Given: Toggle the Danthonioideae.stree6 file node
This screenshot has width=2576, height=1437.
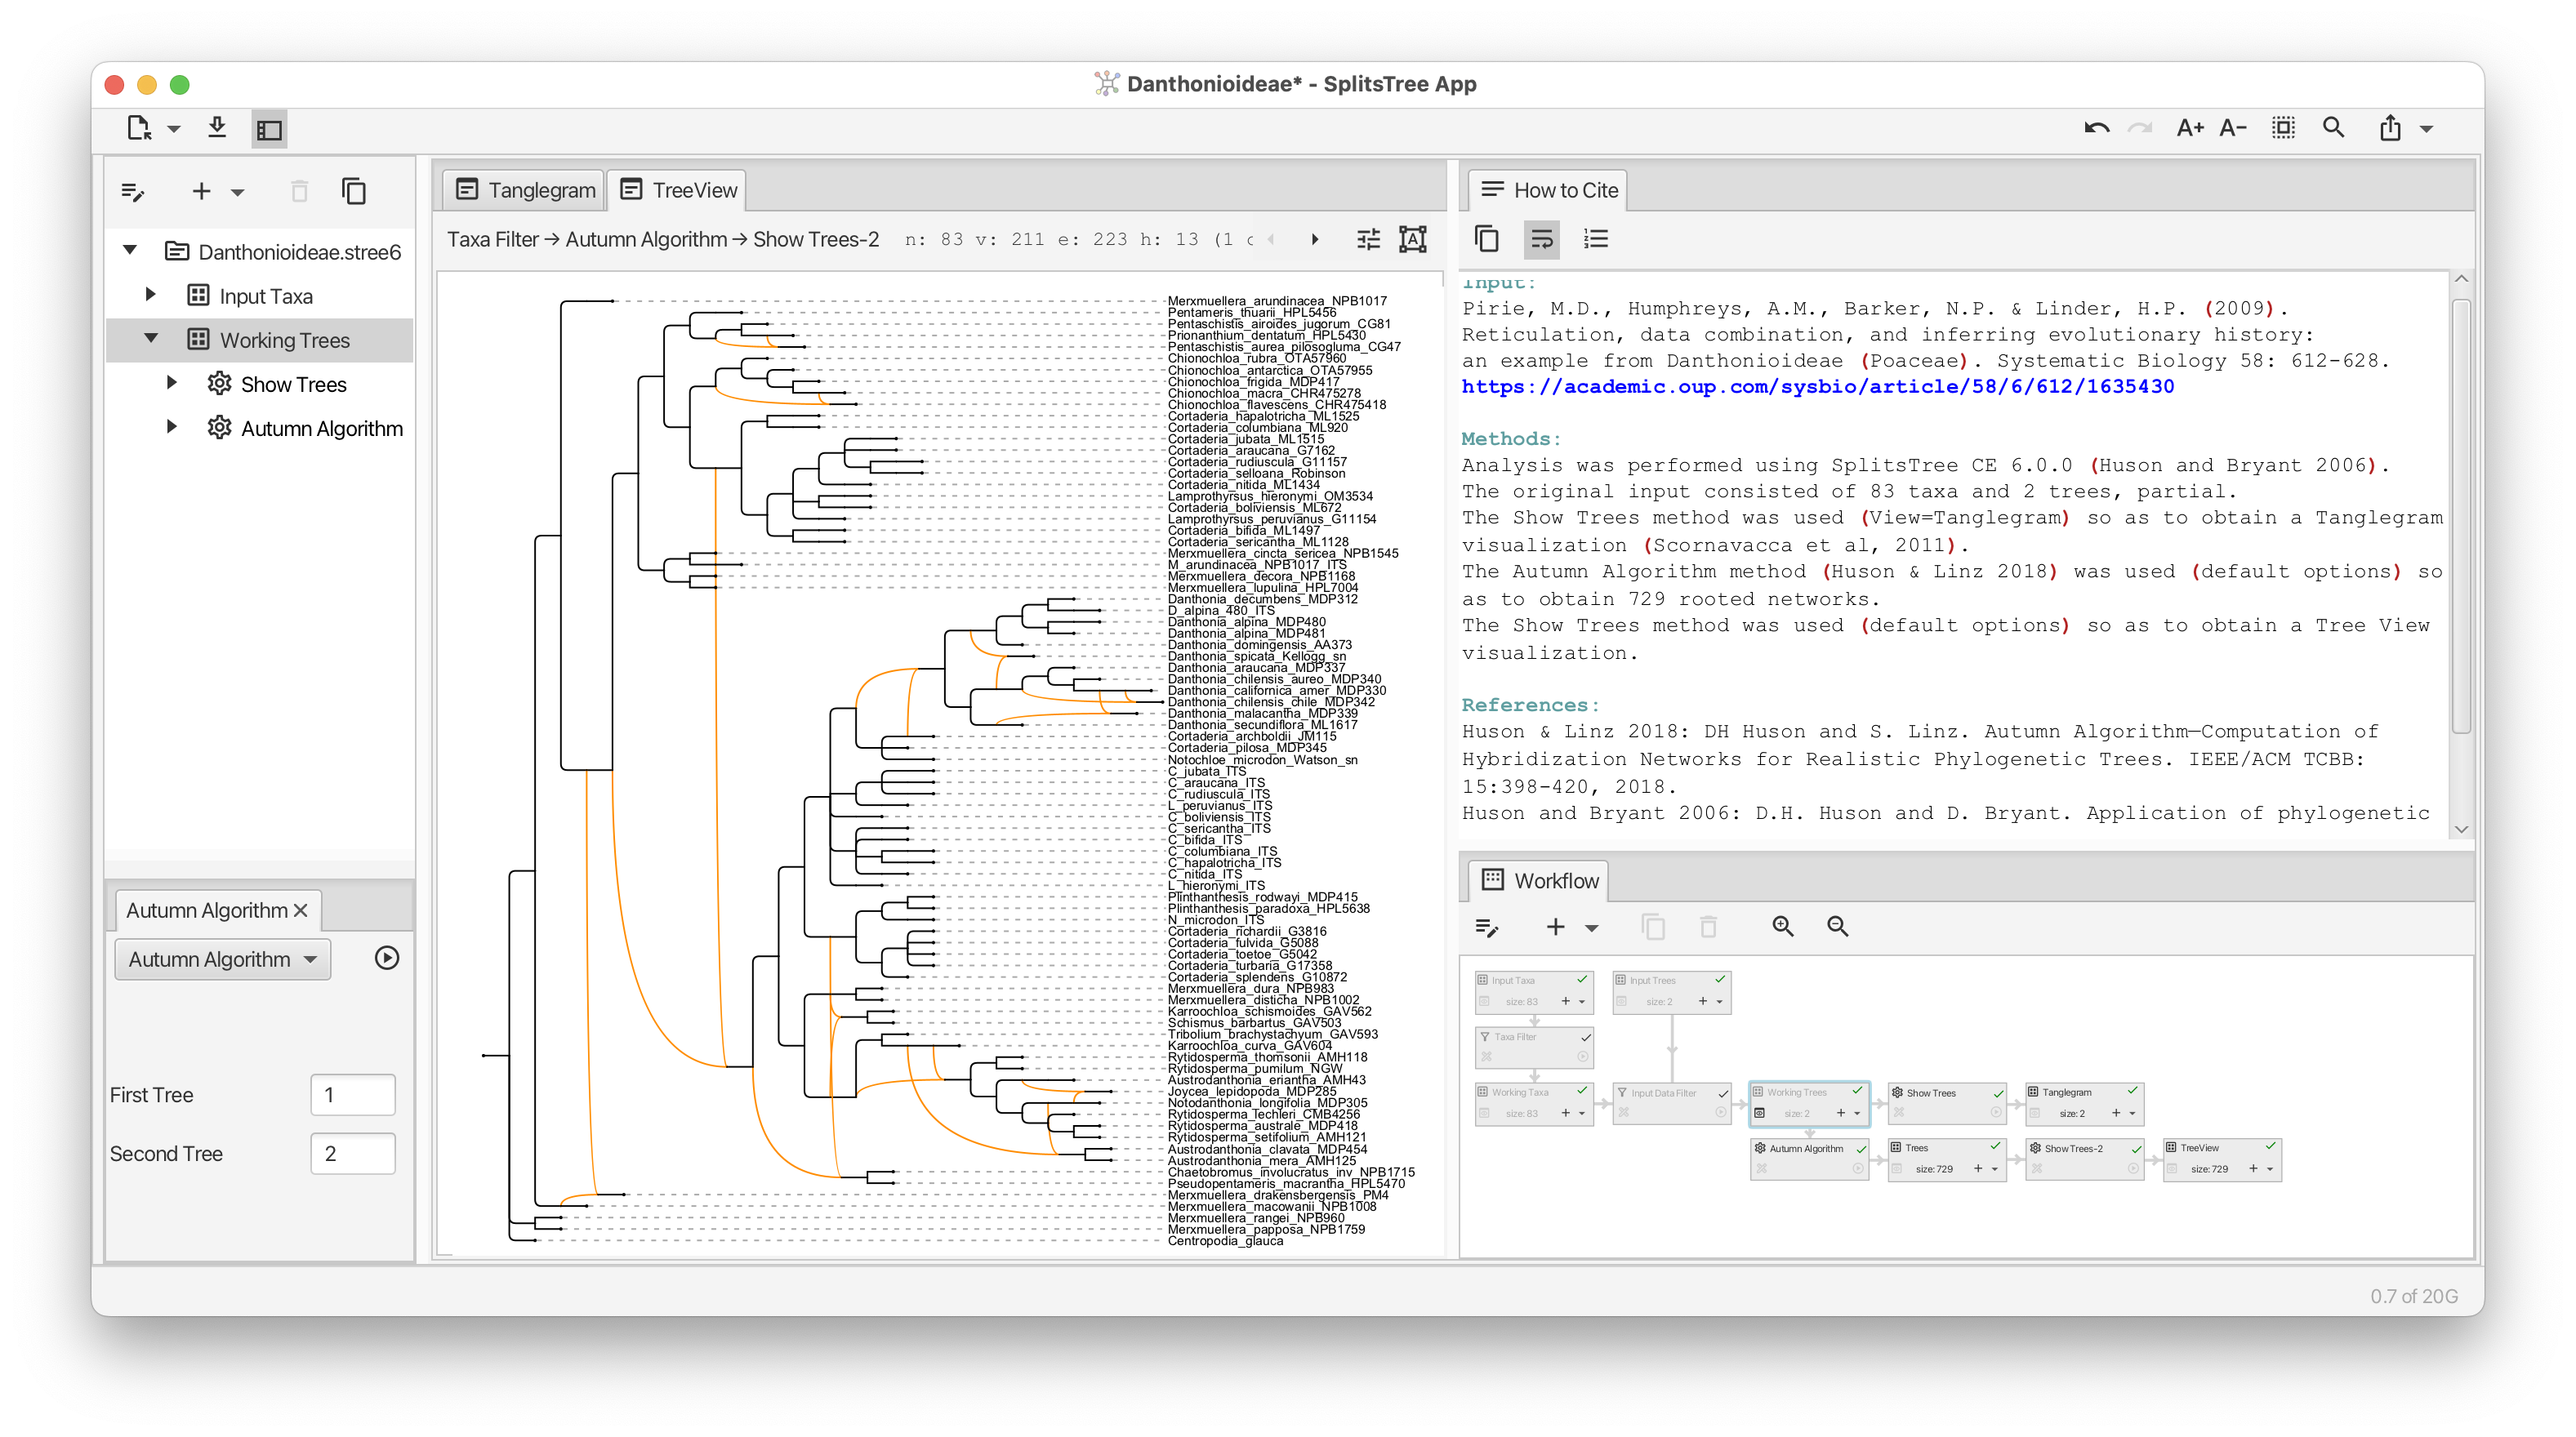Looking at the screenshot, I should 138,251.
